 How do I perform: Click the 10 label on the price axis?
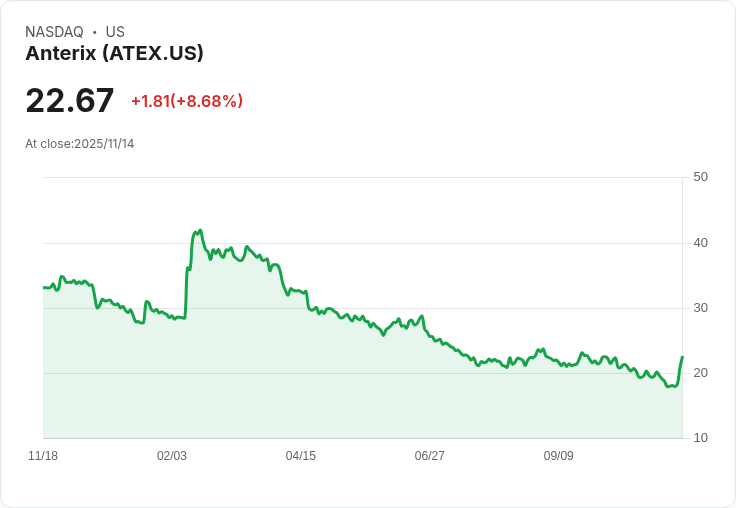point(700,438)
